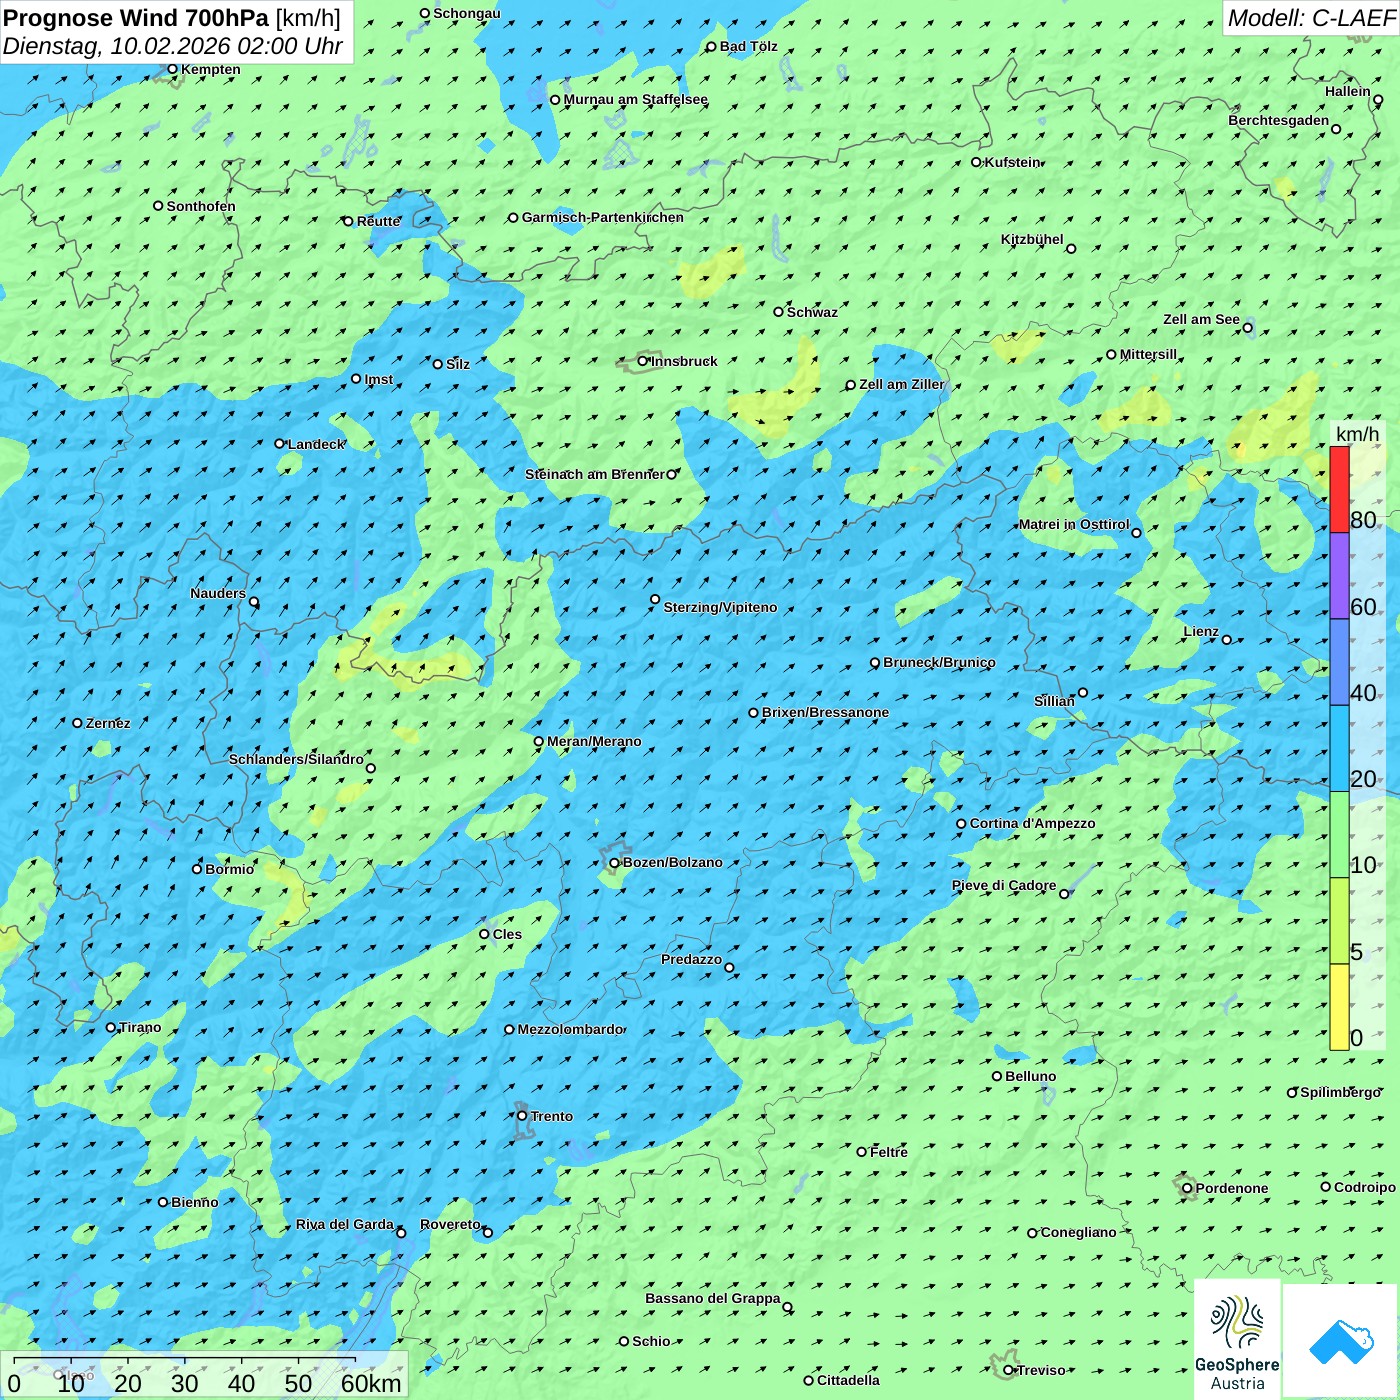Image resolution: width=1400 pixels, height=1400 pixels.
Task: Click the Hallein location dot
Action: [1378, 100]
